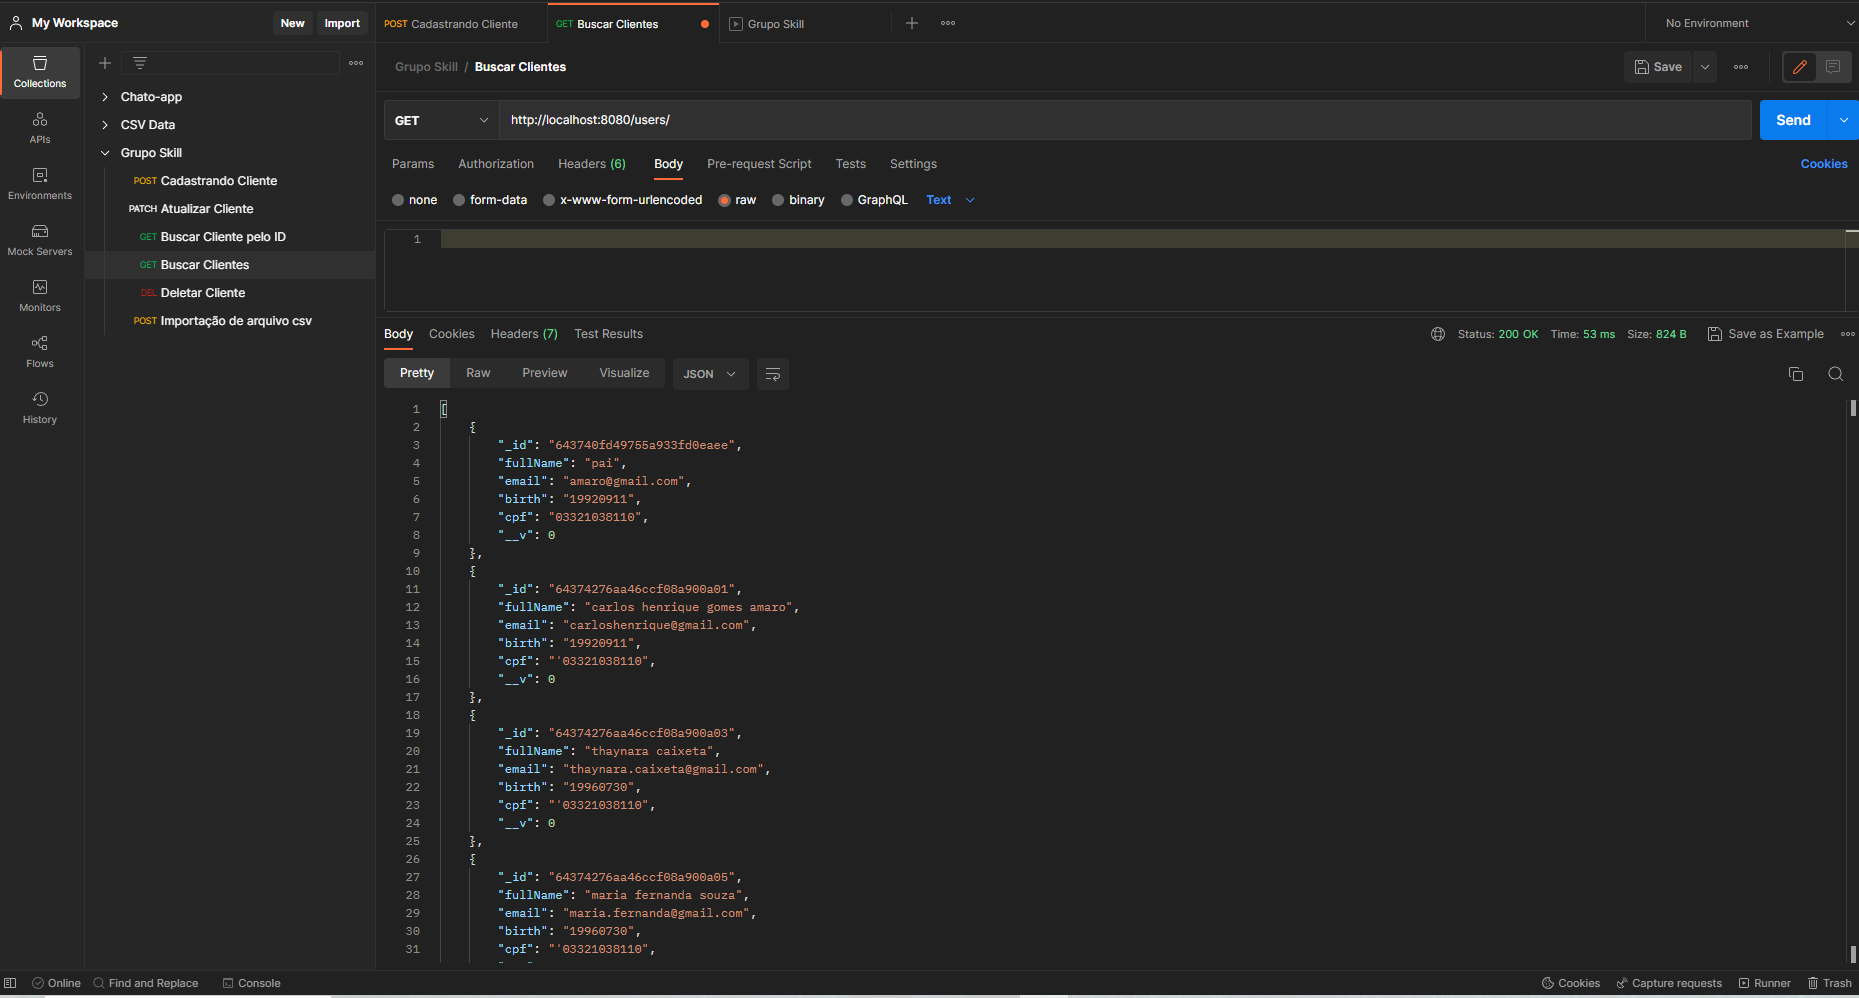The image size is (1859, 998).
Task: Open the Monitors sidebar panel
Action: click(x=40, y=296)
